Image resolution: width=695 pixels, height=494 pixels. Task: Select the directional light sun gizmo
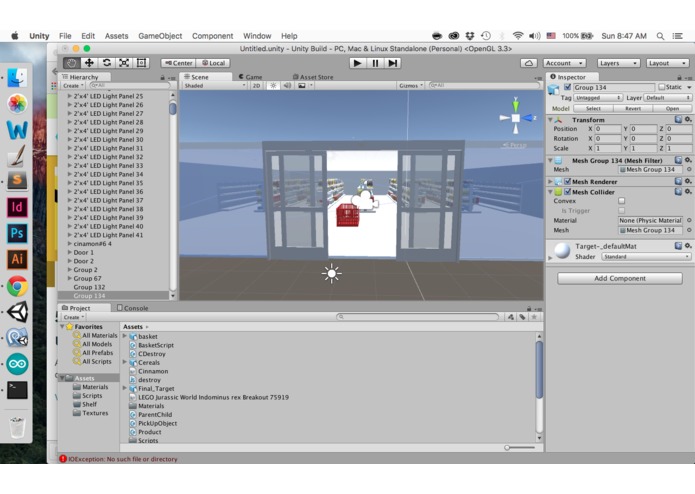tap(332, 274)
